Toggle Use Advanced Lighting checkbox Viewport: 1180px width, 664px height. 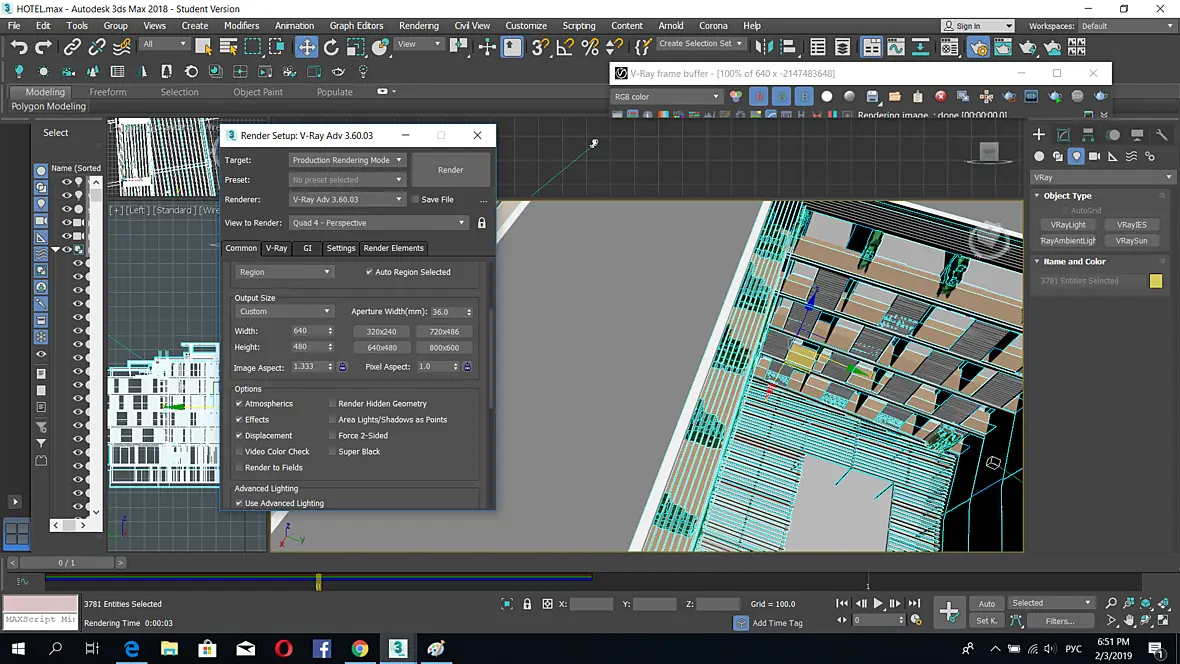pos(239,503)
